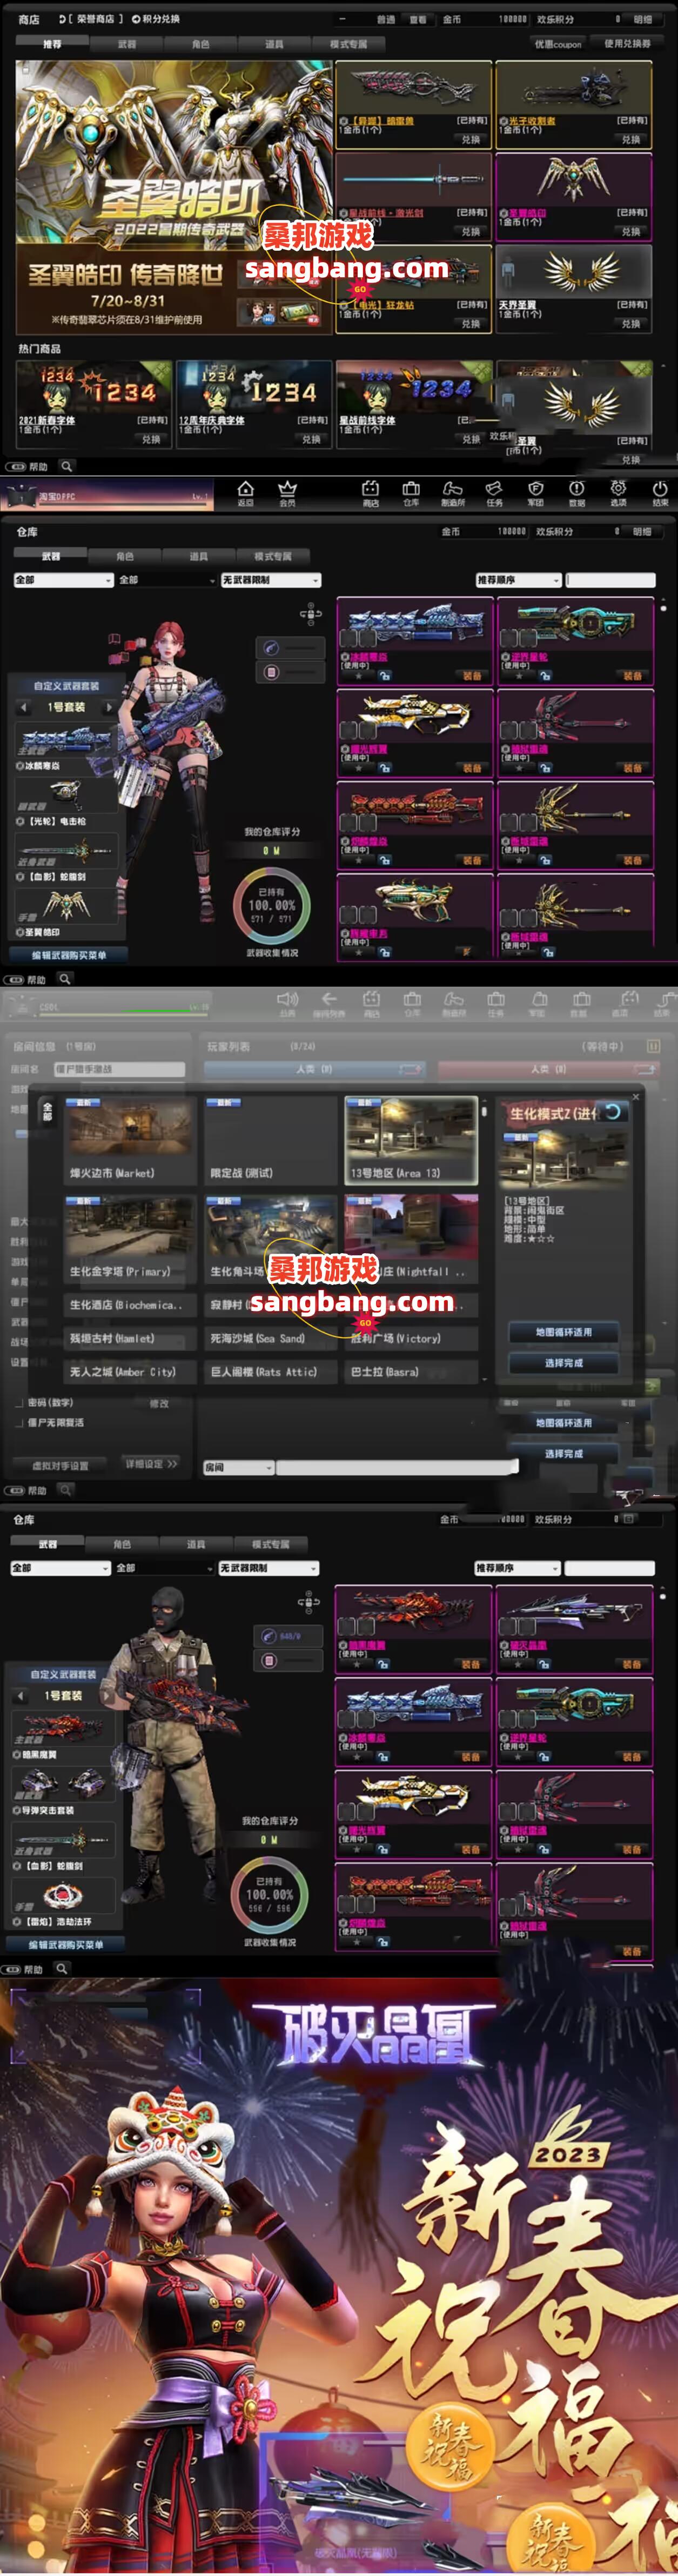The height and width of the screenshot is (2576, 678).
Task: Switch to 模式专属 tab in shop
Action: pos(348,44)
